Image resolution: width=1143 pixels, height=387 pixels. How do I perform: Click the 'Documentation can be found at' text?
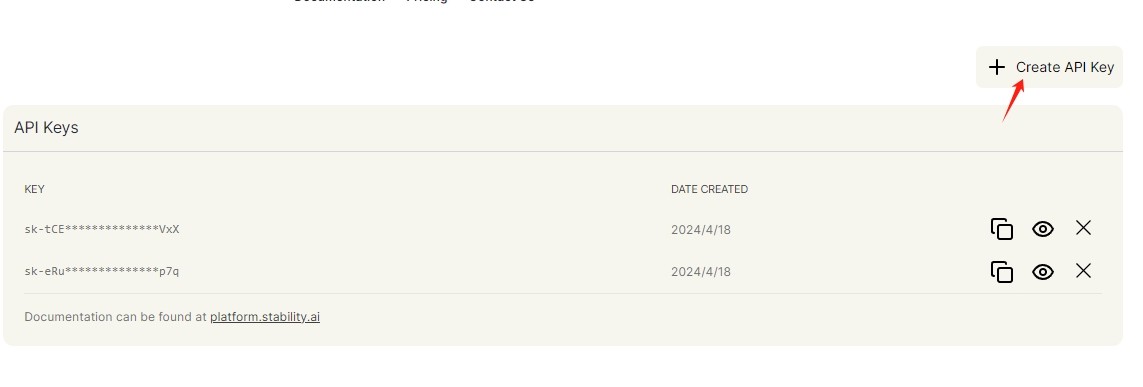click(115, 317)
